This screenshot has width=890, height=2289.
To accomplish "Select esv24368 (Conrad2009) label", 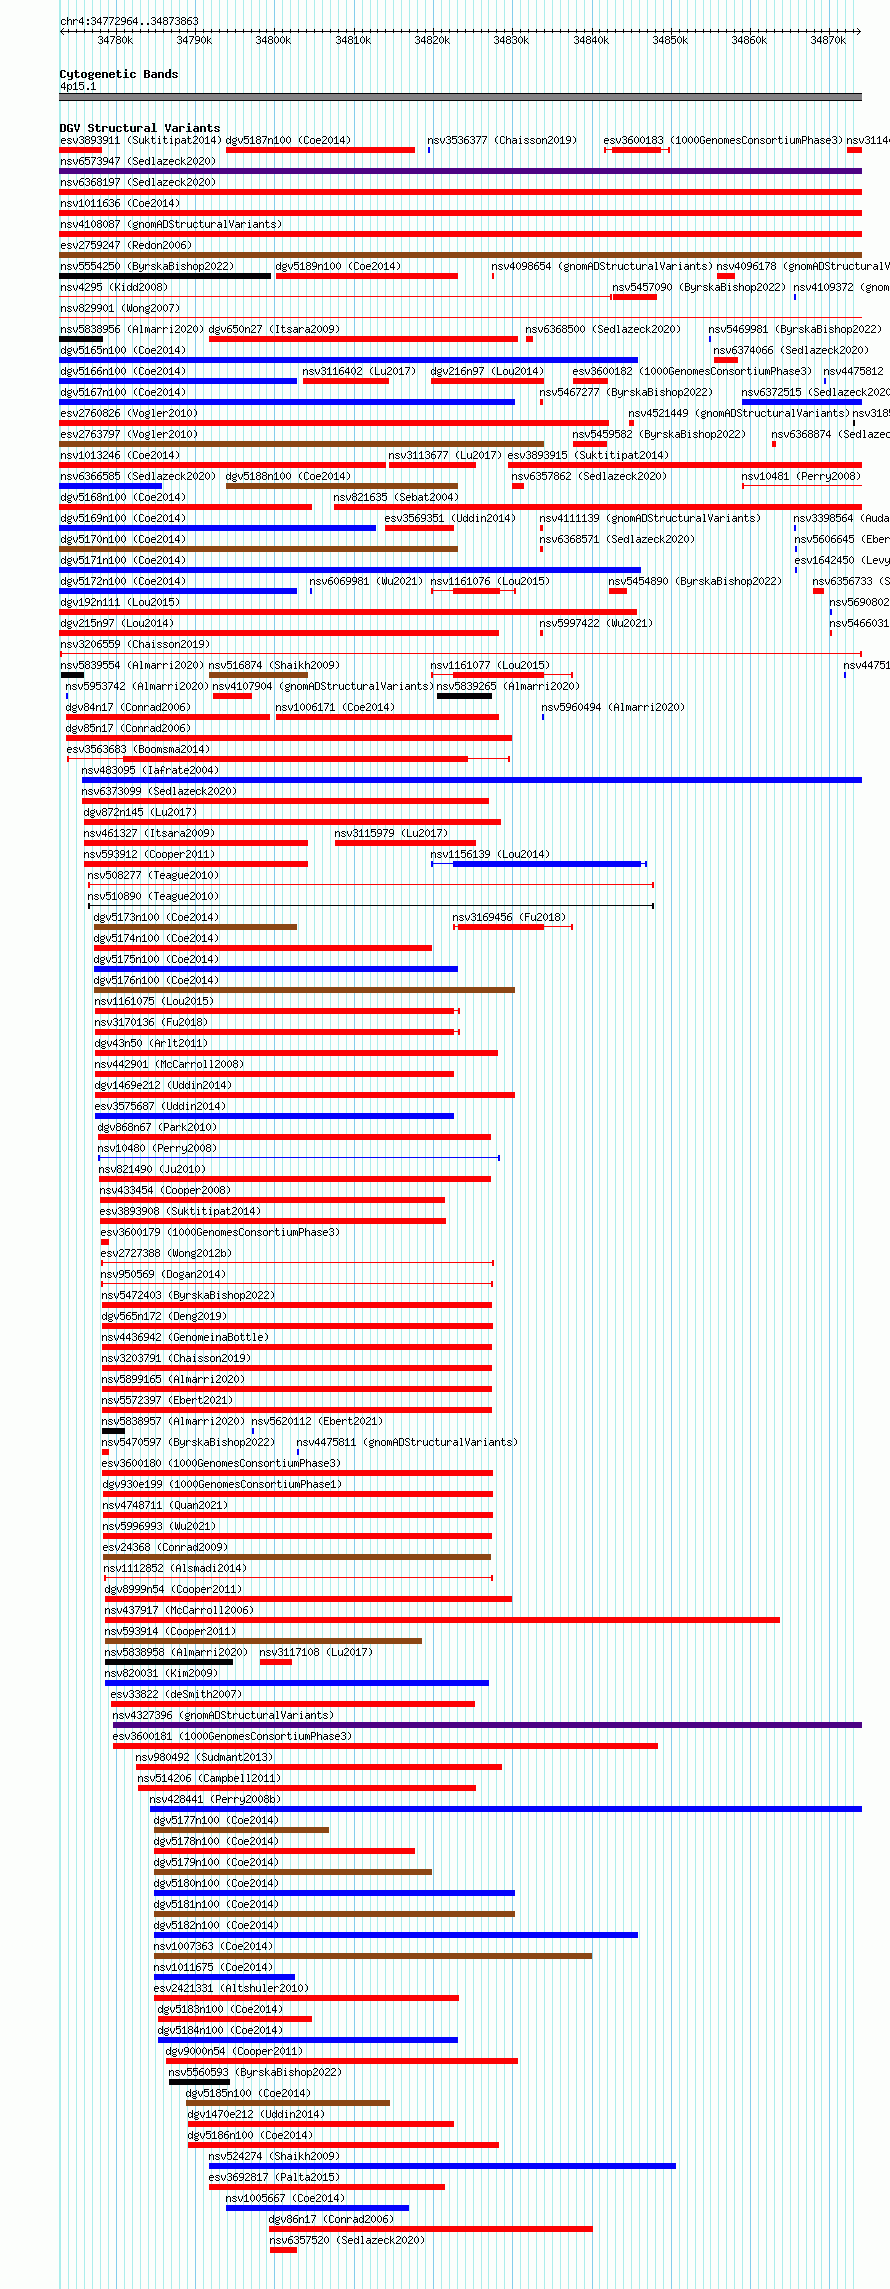I will pos(165,1547).
